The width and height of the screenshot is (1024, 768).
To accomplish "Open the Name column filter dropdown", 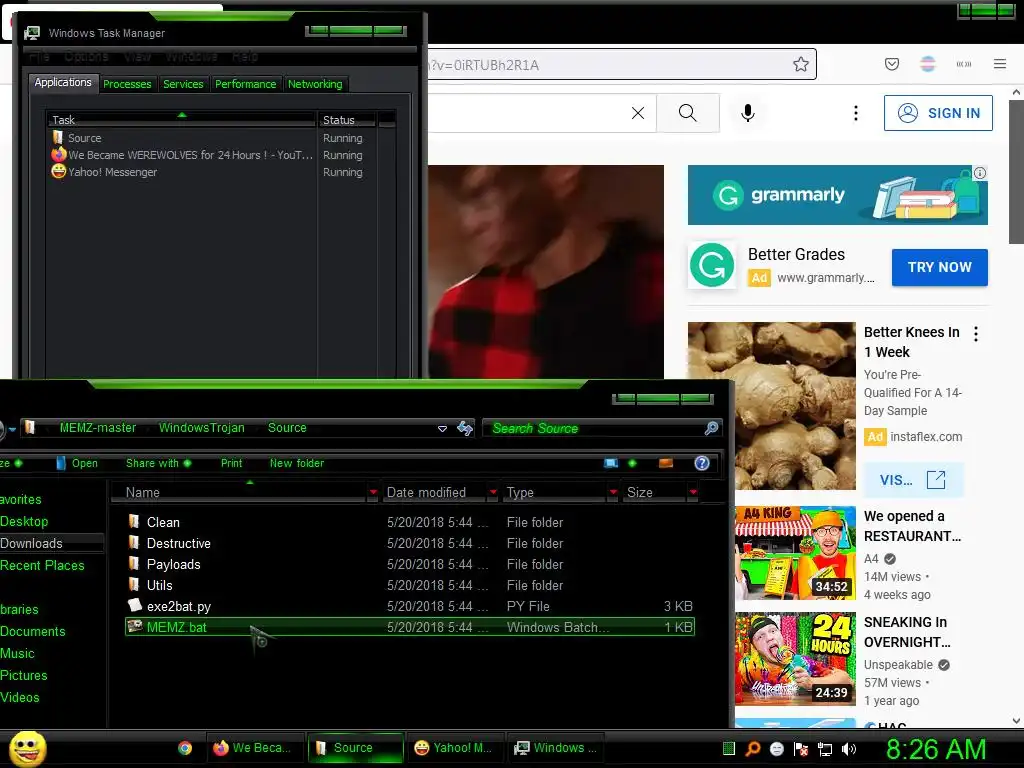I will (x=373, y=492).
